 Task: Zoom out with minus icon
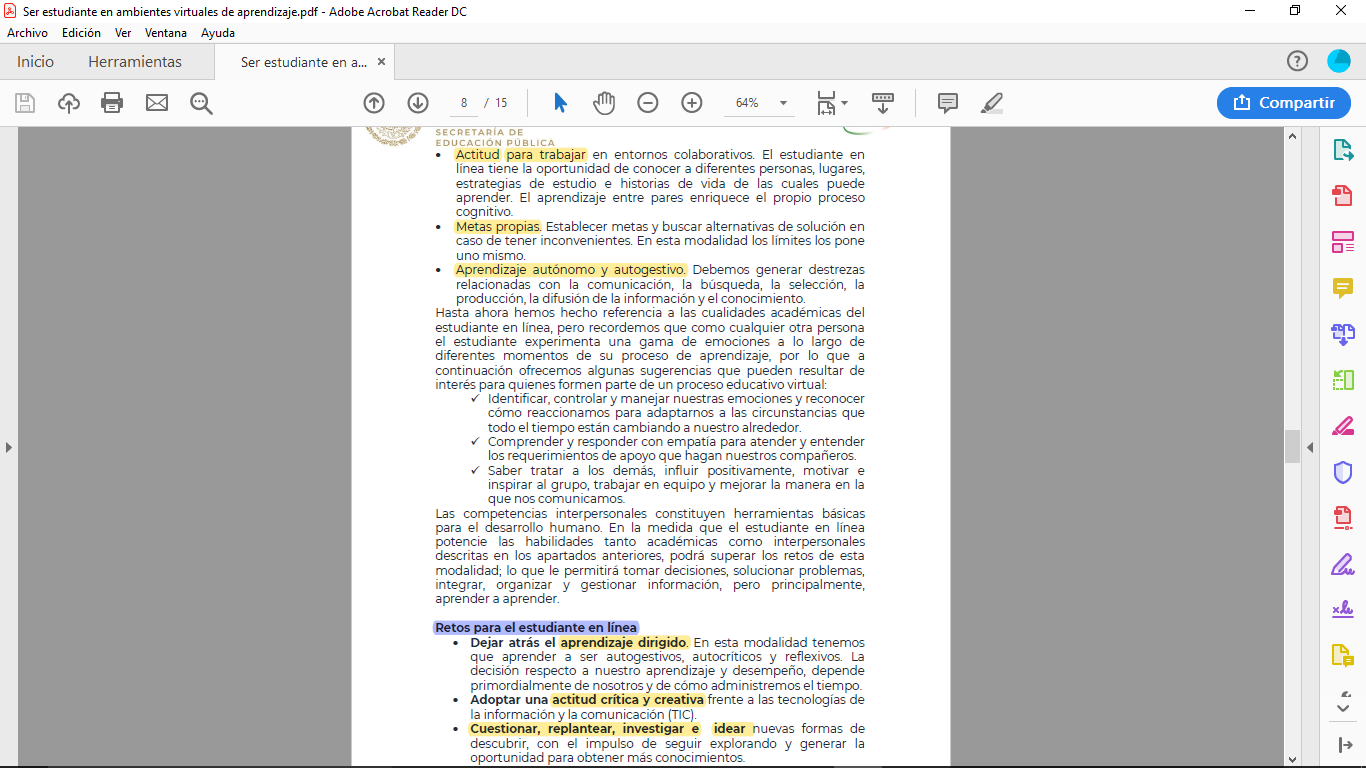tap(648, 103)
